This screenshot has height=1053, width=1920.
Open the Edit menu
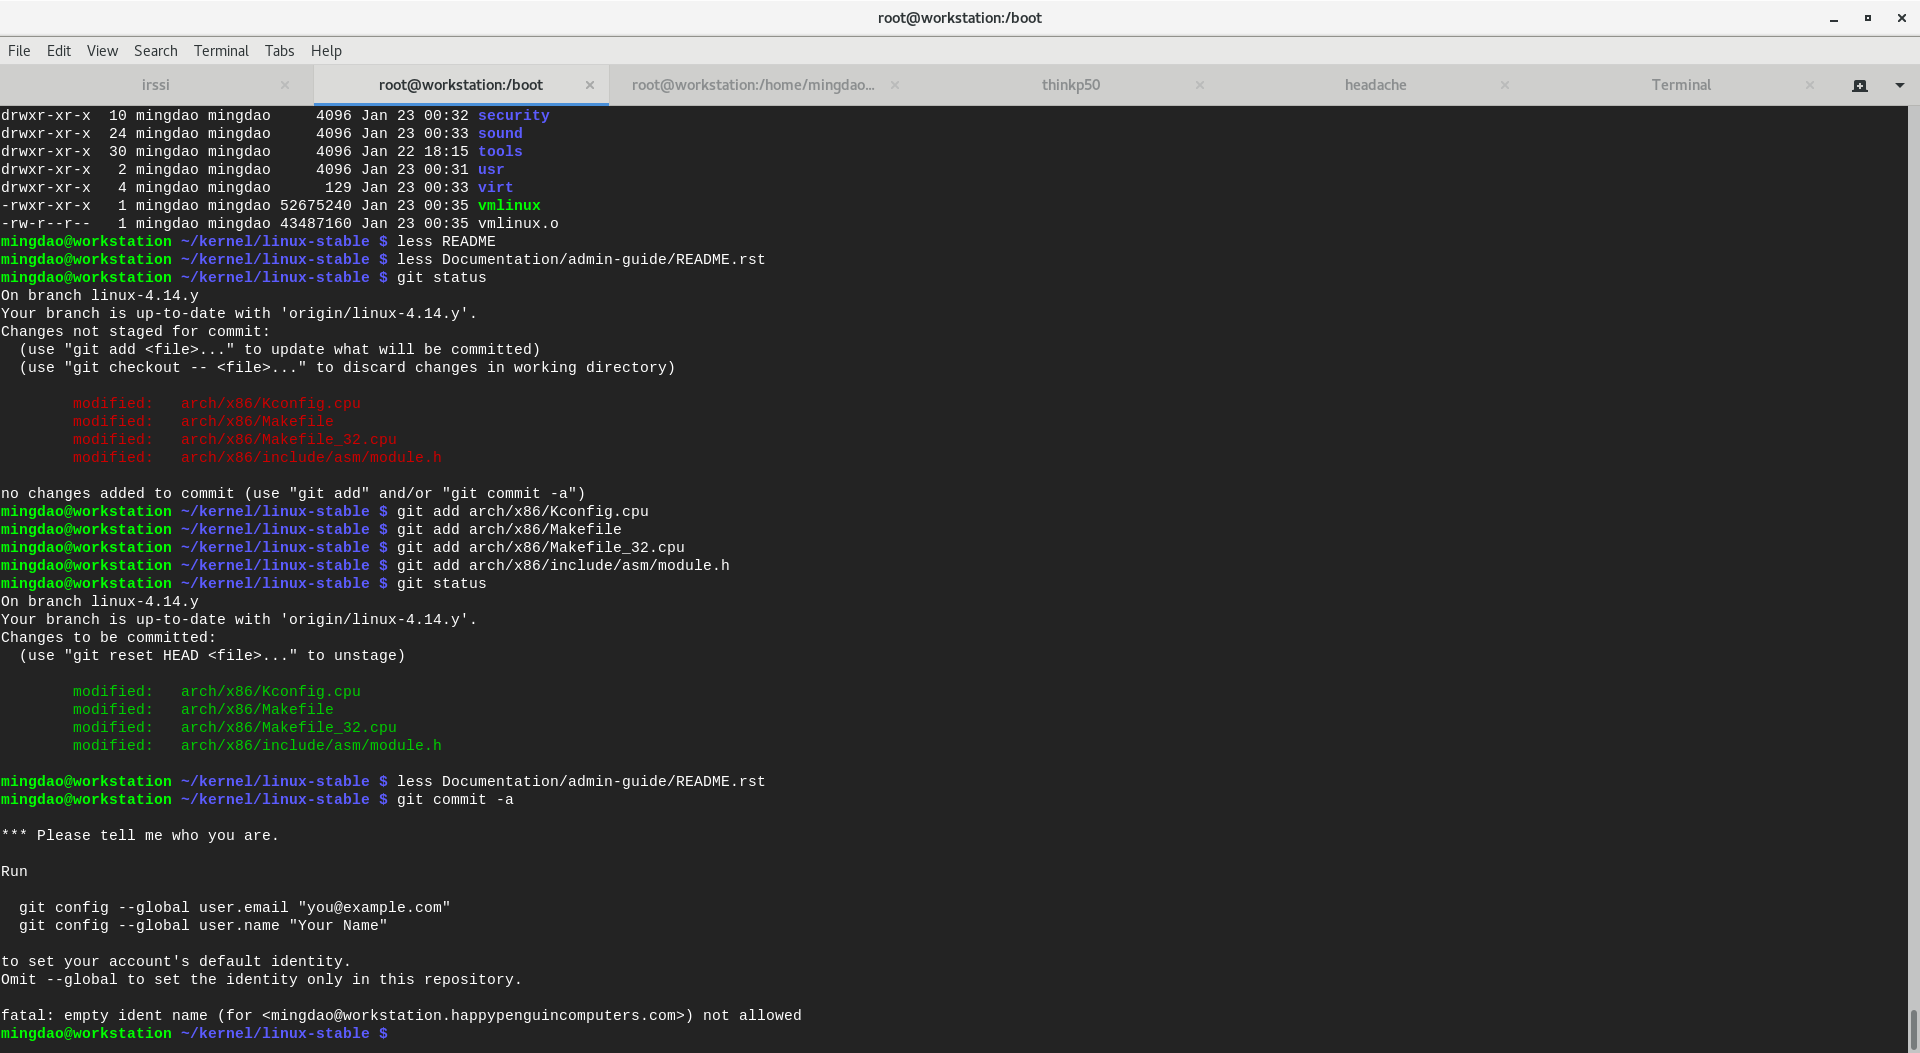click(x=59, y=51)
